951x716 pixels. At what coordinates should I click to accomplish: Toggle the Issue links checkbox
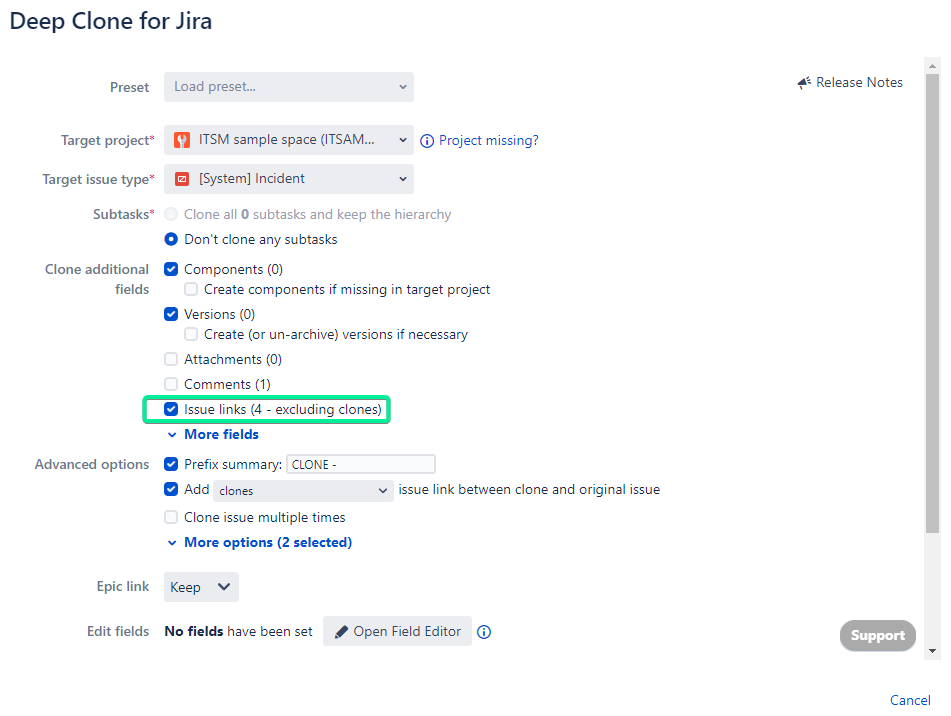click(171, 409)
